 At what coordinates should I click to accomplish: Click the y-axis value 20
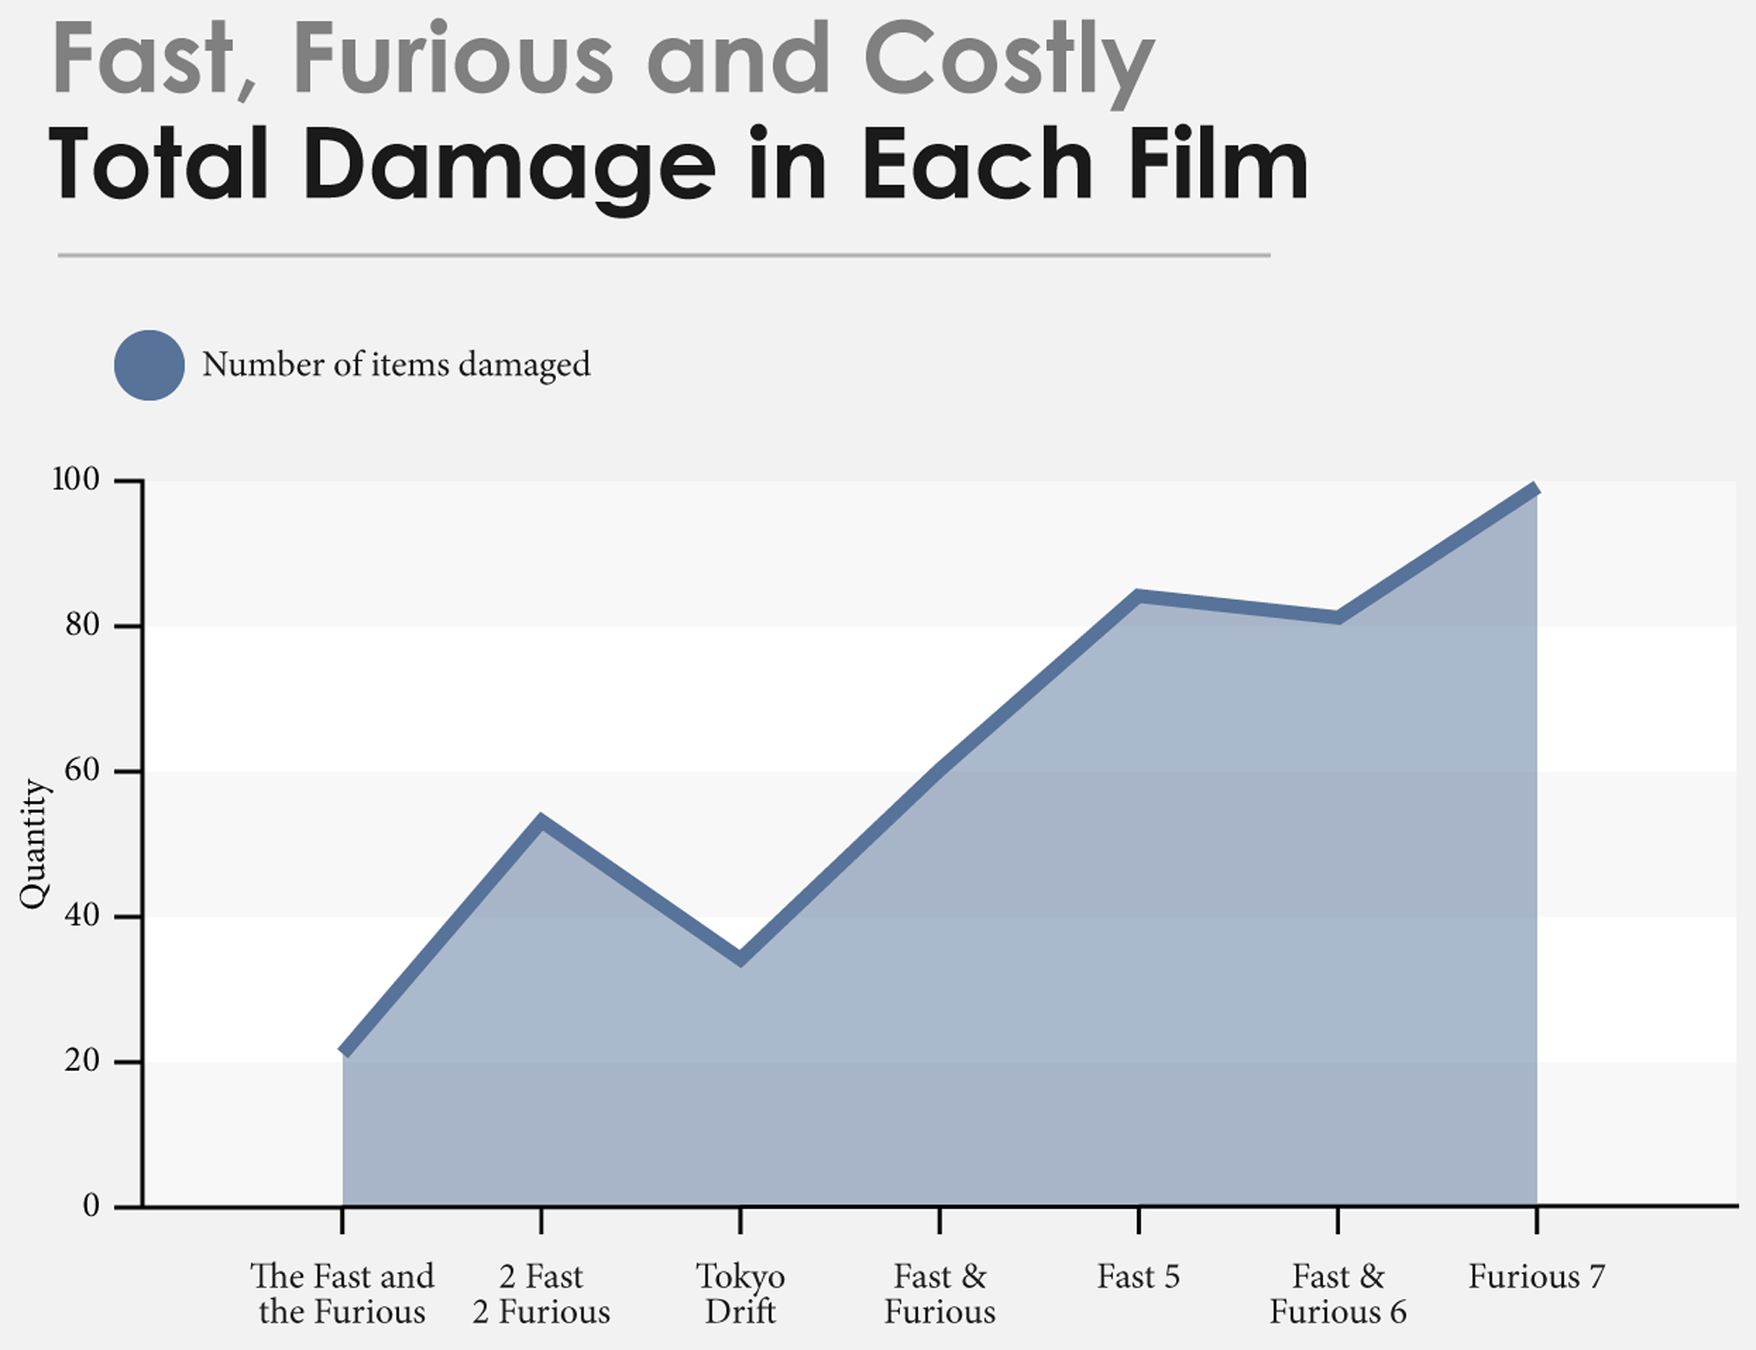[82, 1061]
